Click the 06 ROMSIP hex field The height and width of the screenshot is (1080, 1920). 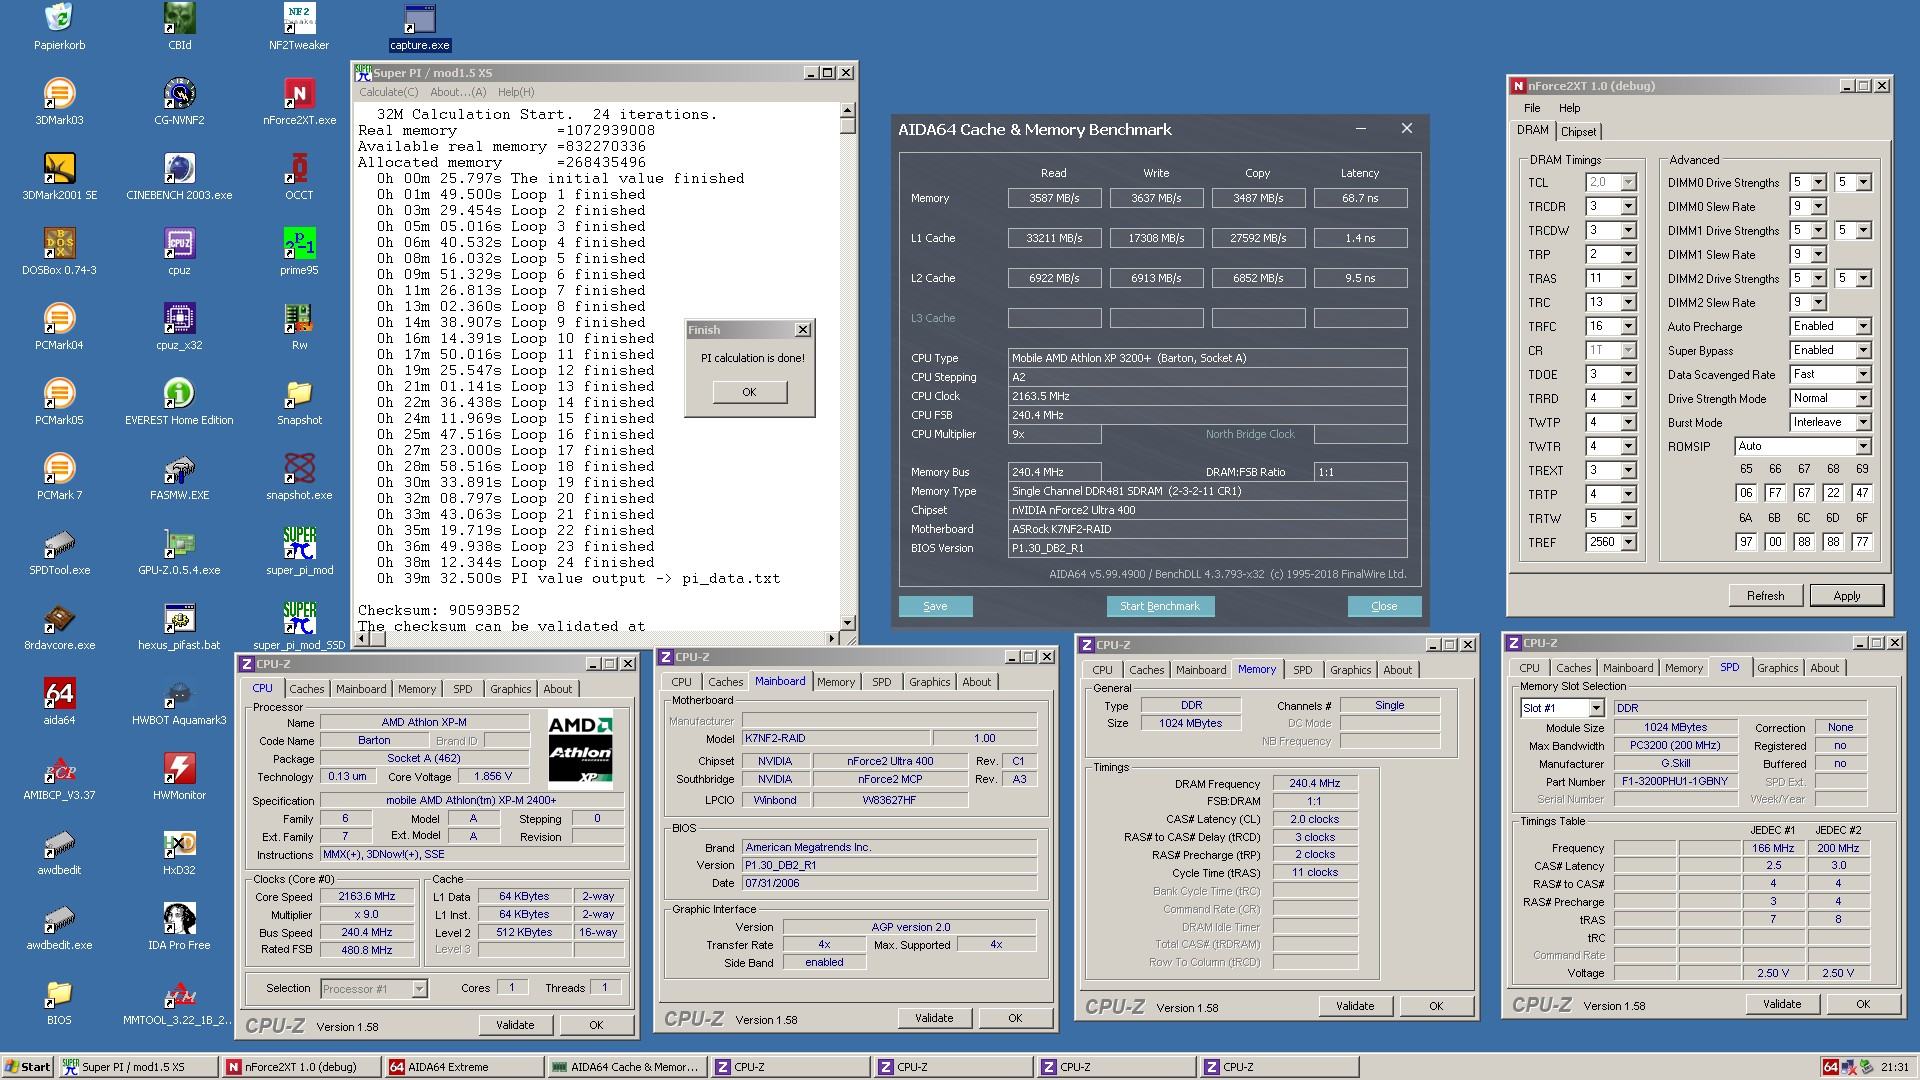(1746, 493)
